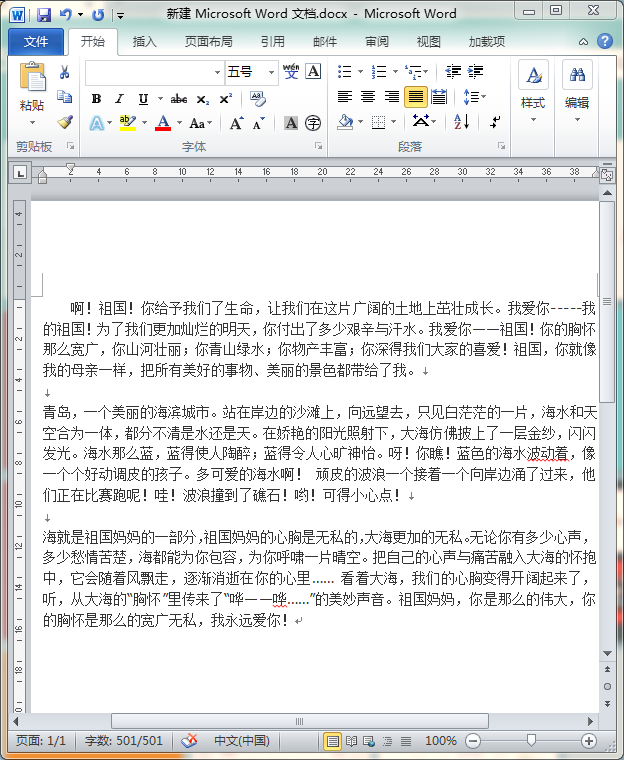Click Grow Font icon
The width and height of the screenshot is (624, 760).
(236, 123)
